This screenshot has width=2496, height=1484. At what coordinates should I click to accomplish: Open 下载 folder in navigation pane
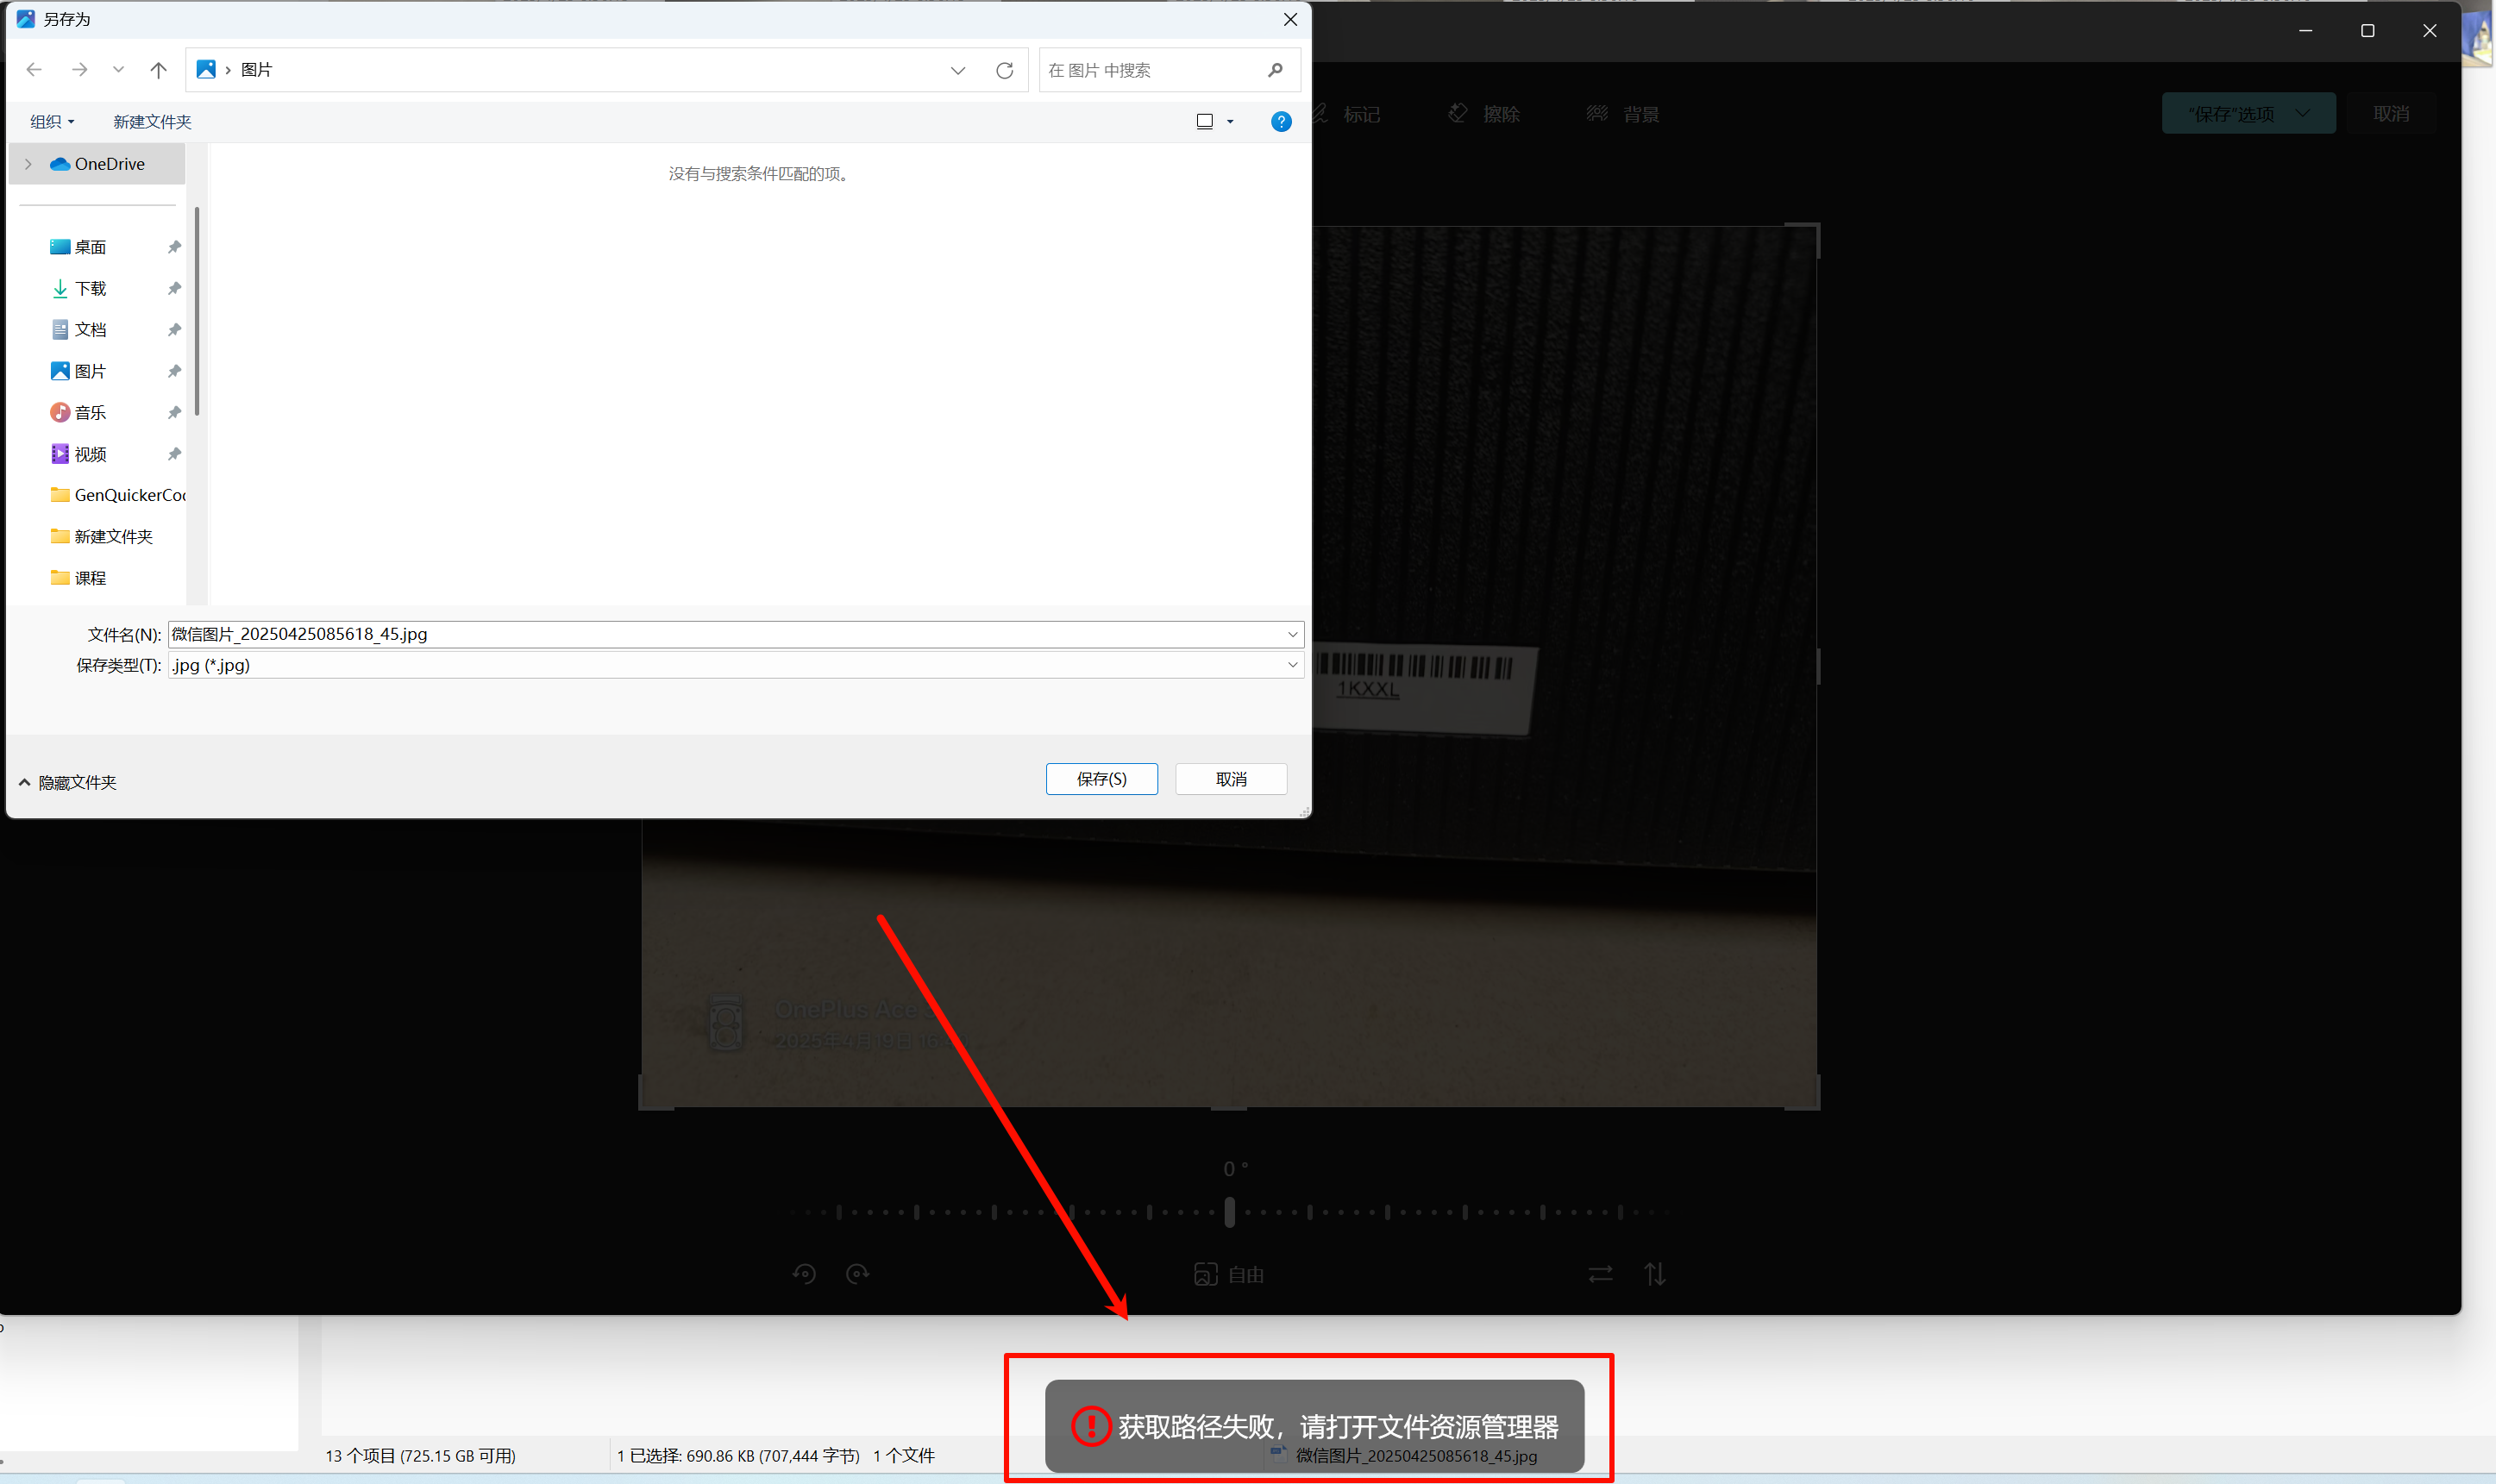tap(90, 289)
